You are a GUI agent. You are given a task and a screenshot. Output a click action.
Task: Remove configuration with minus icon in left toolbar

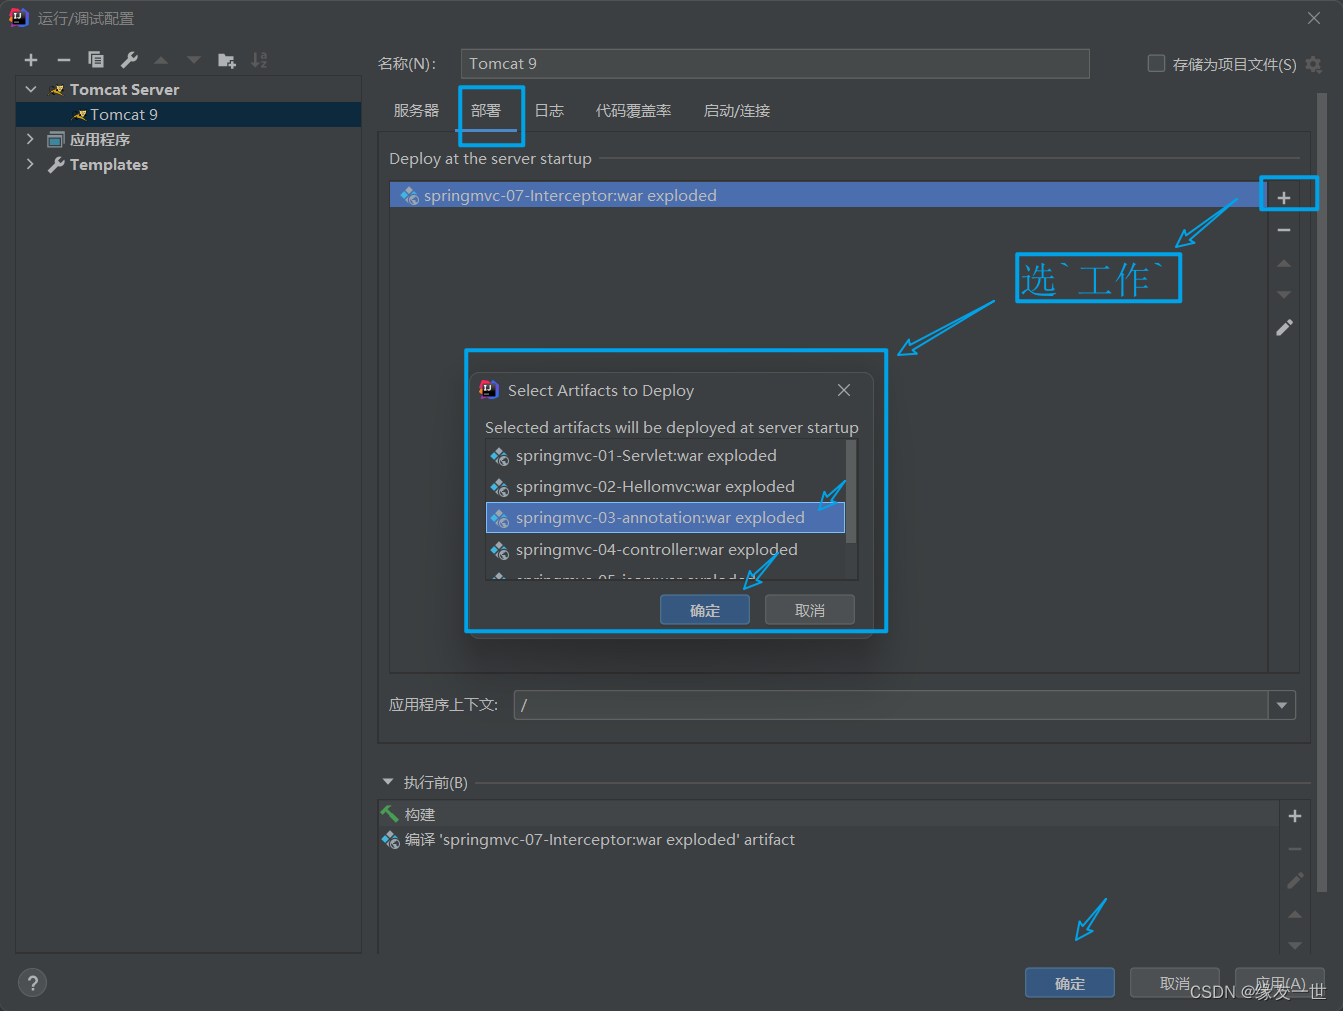[x=64, y=60]
